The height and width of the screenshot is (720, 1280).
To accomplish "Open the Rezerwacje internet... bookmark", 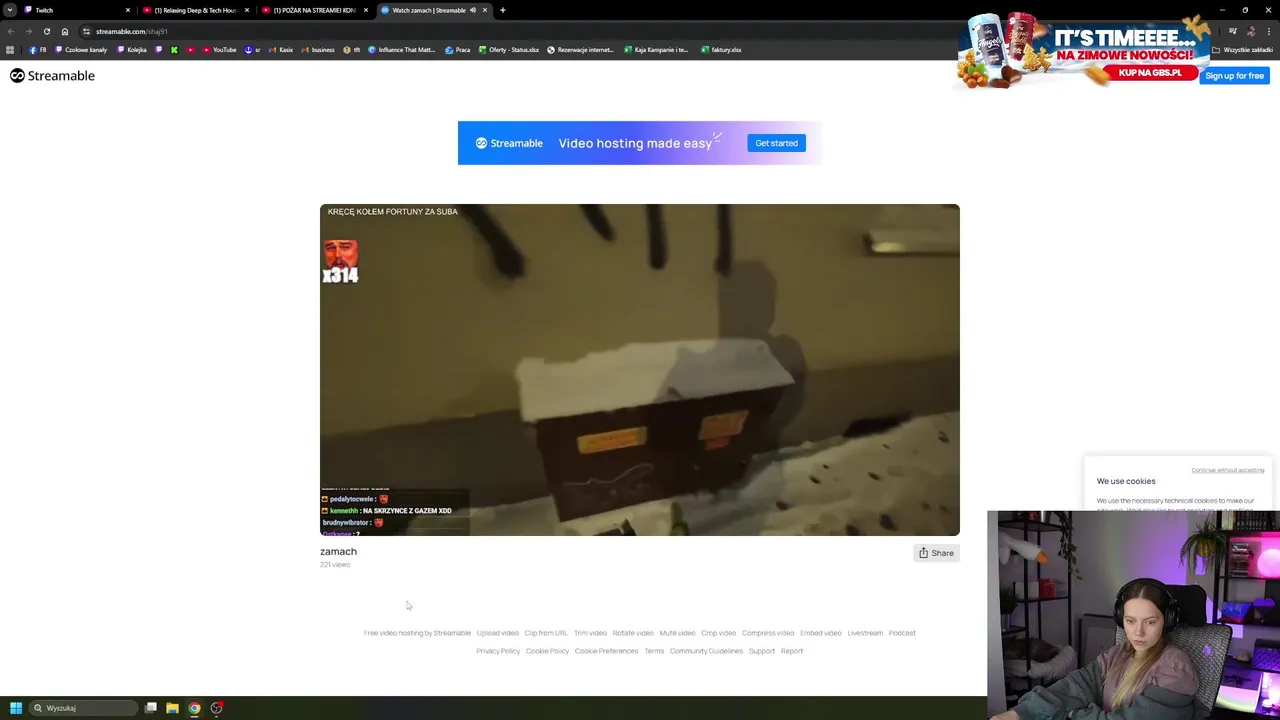I will 581,50.
